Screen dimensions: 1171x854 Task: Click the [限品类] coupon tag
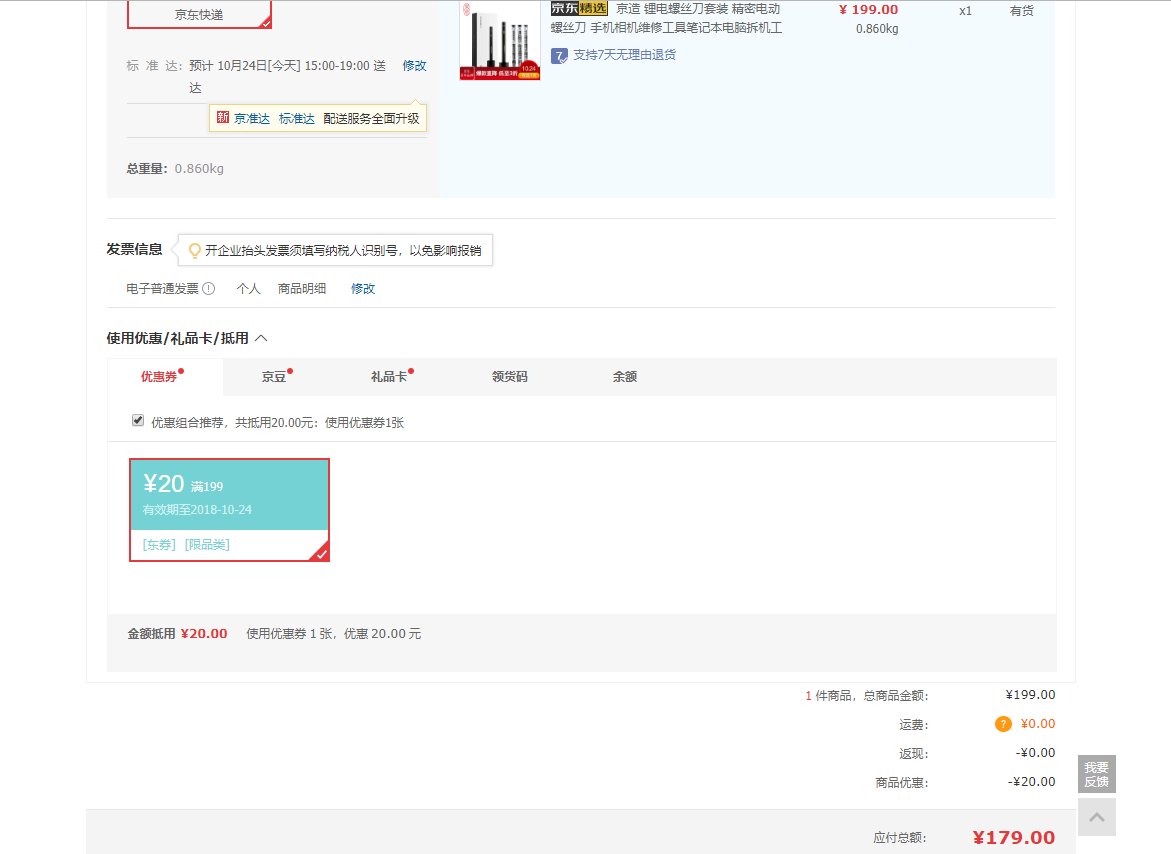point(207,545)
